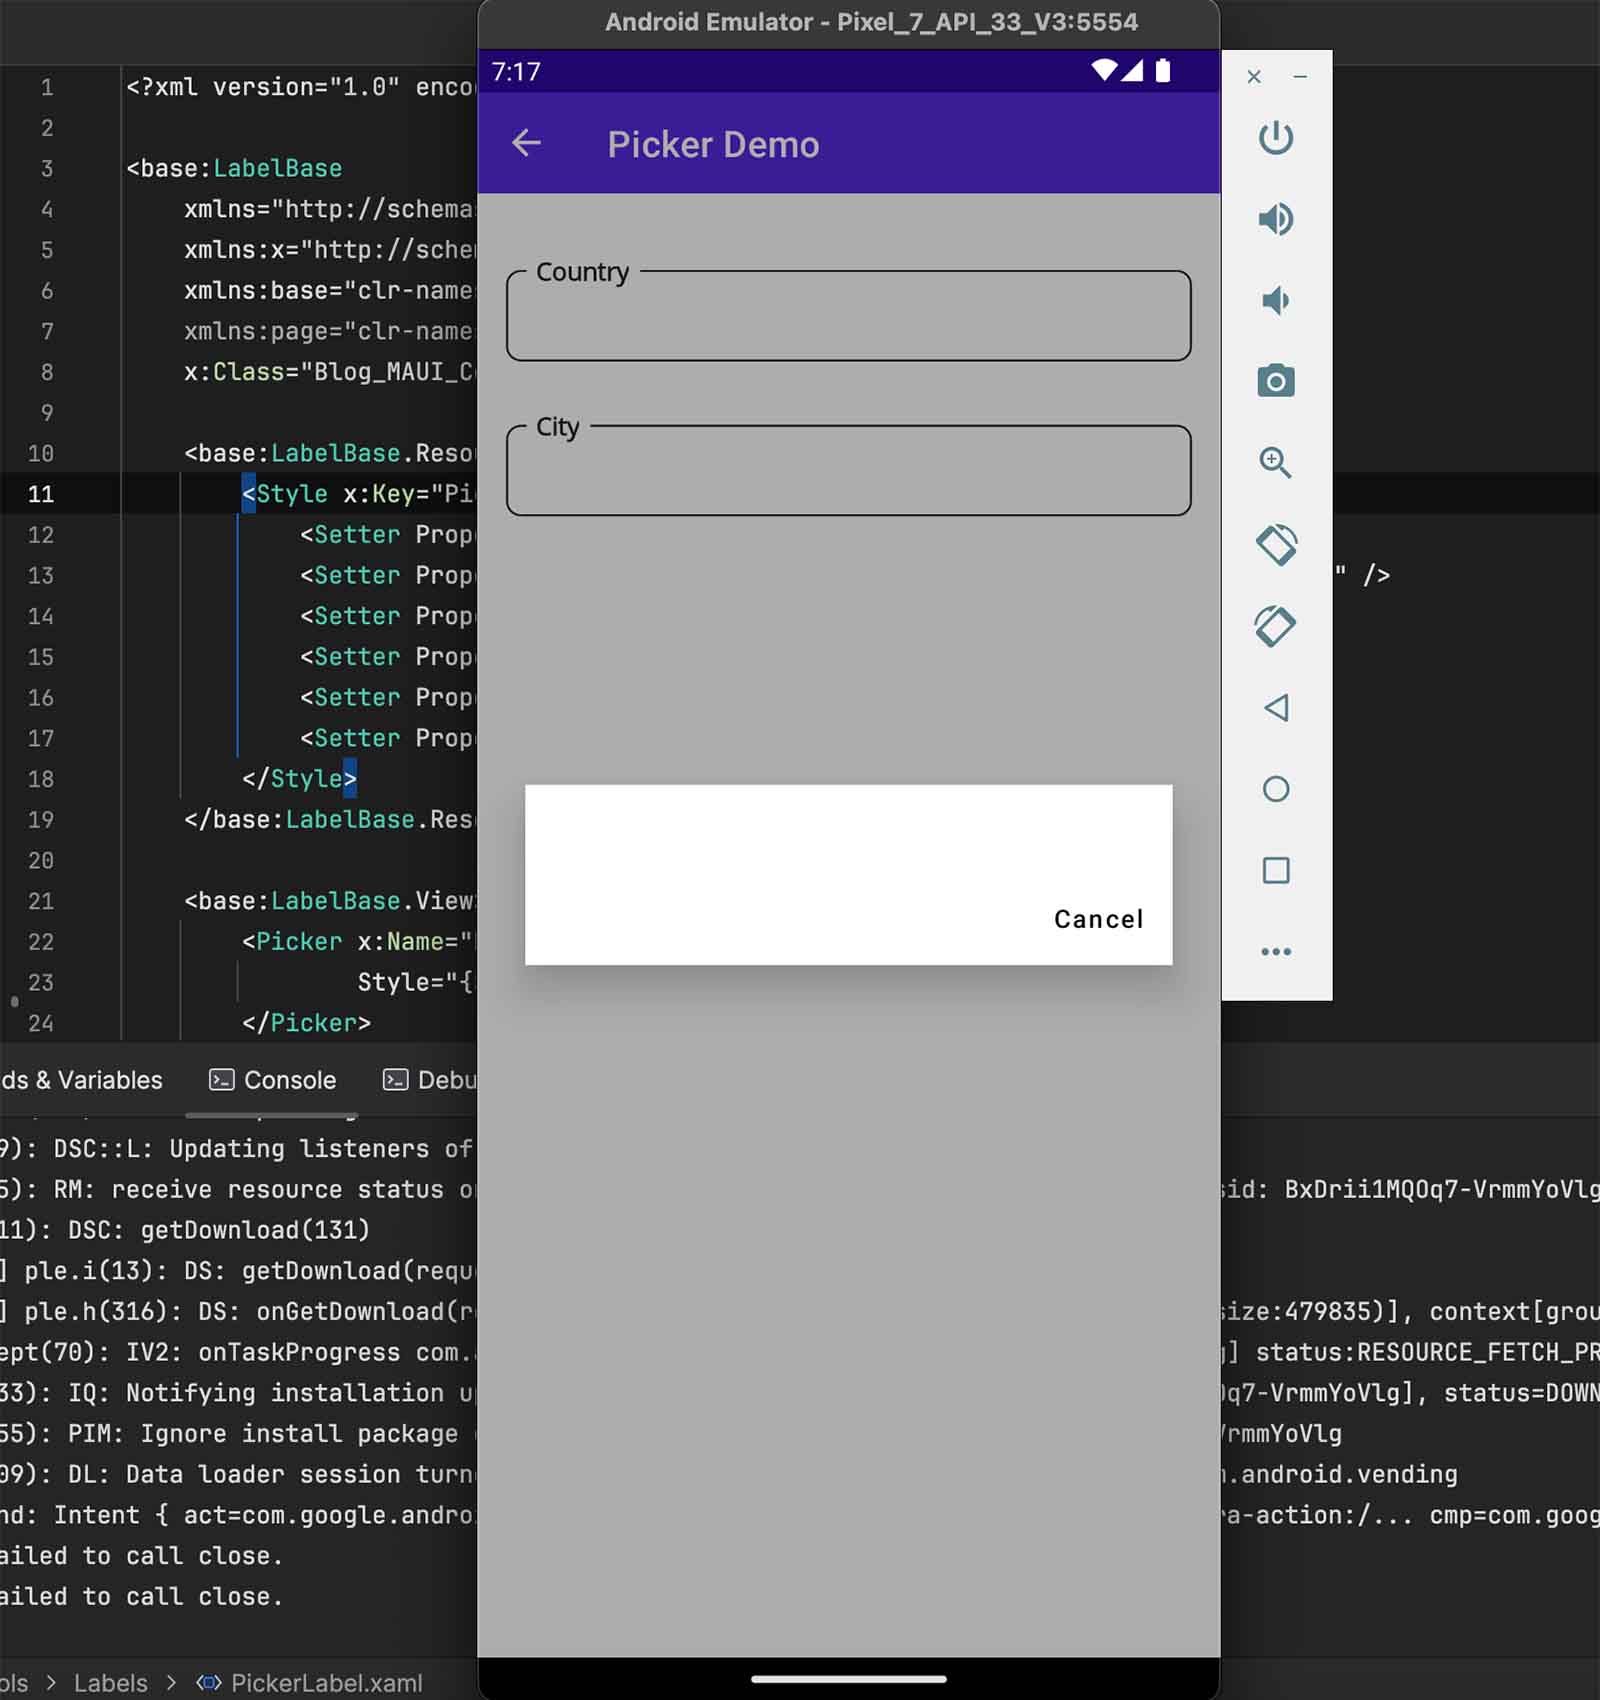Viewport: 1600px width, 1700px height.
Task: Tap the battery icon in Android status bar
Action: point(1163,70)
